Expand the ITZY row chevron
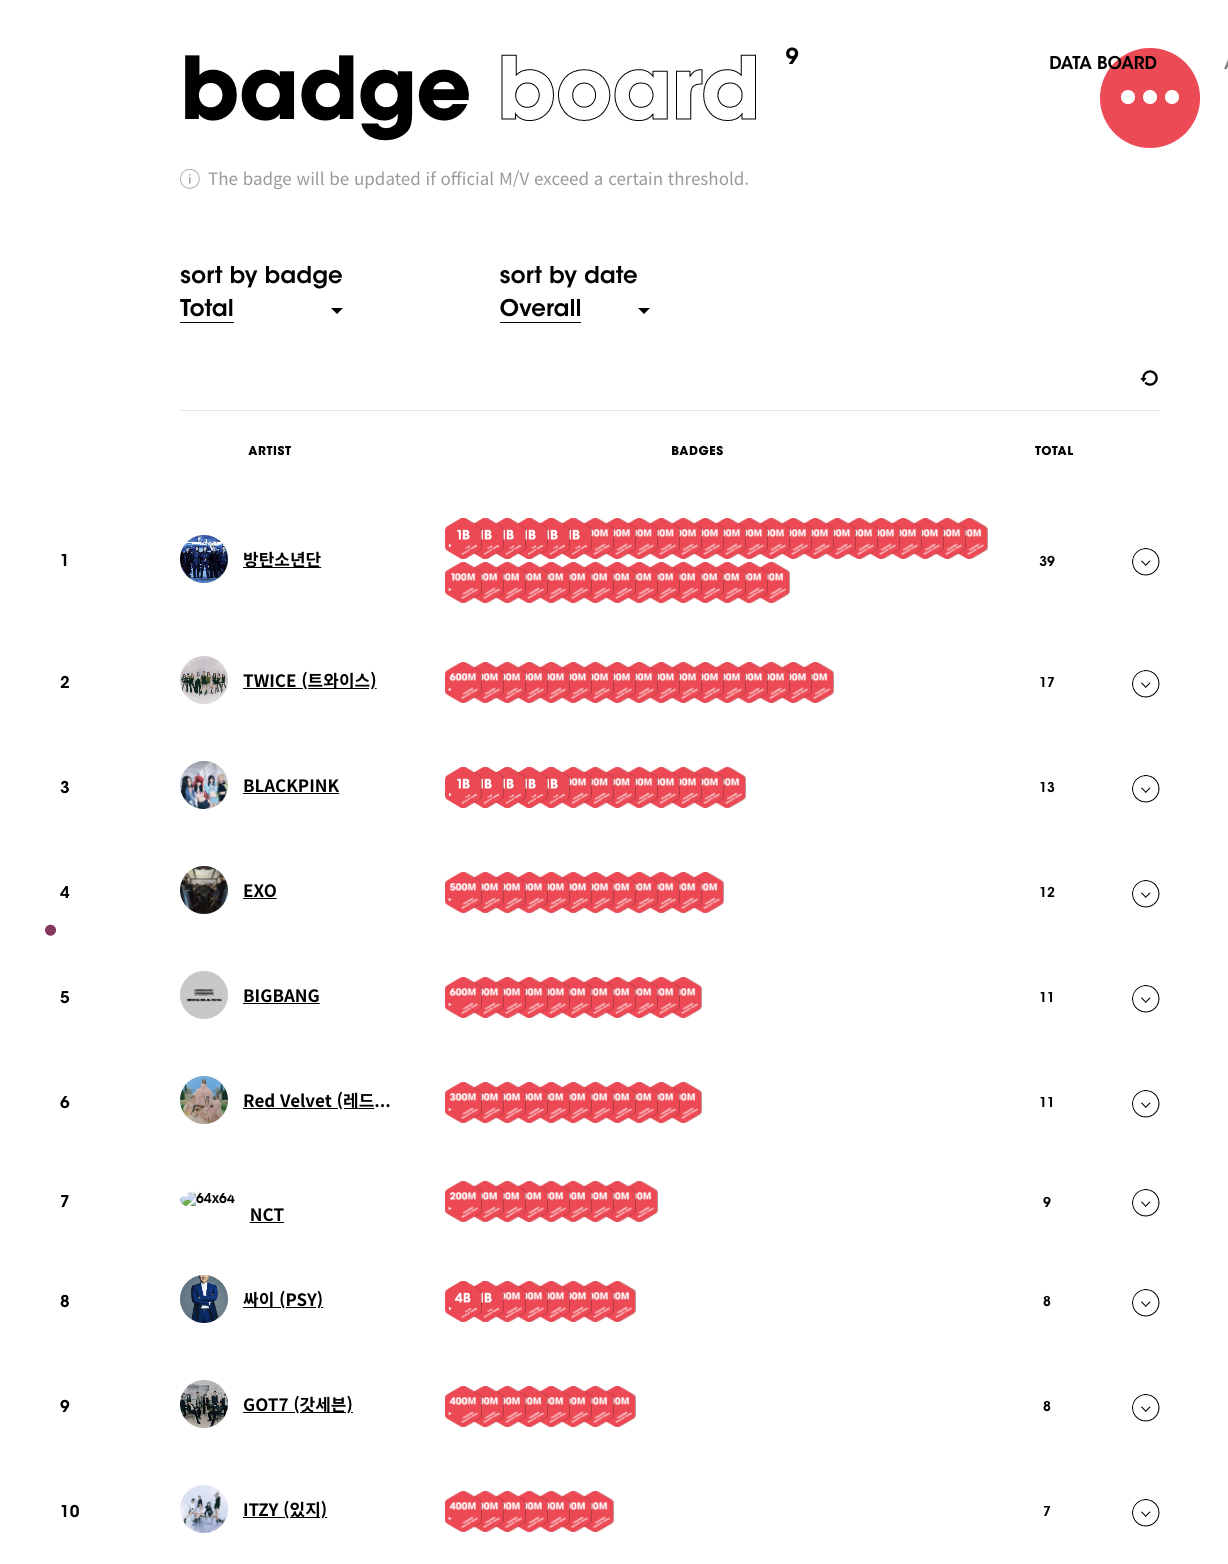The height and width of the screenshot is (1564, 1228). [1145, 1513]
